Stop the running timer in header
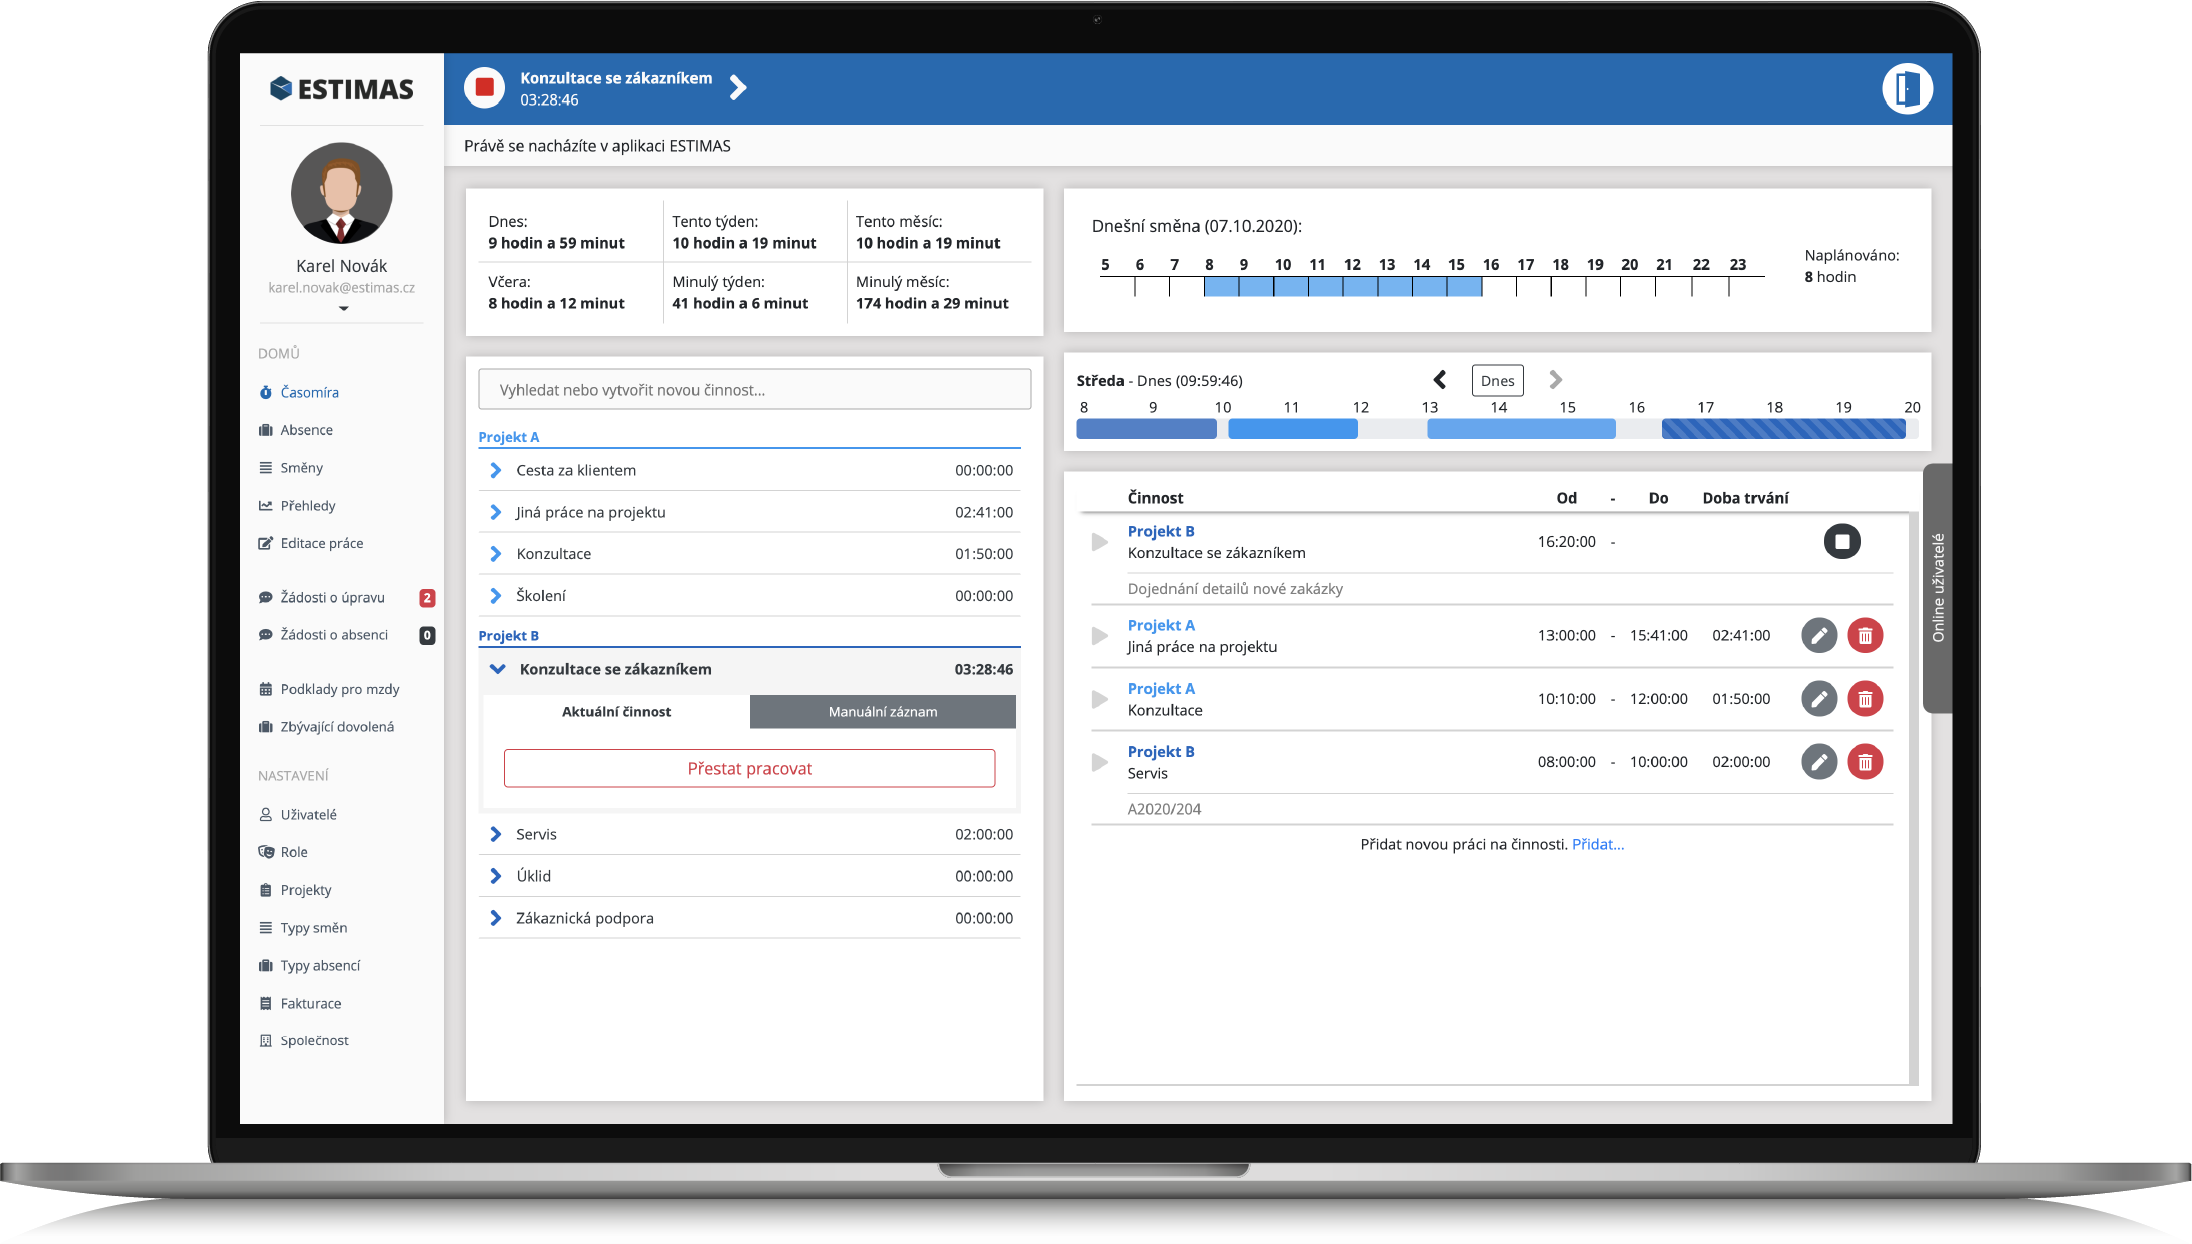This screenshot has height=1244, width=2192. tap(485, 88)
